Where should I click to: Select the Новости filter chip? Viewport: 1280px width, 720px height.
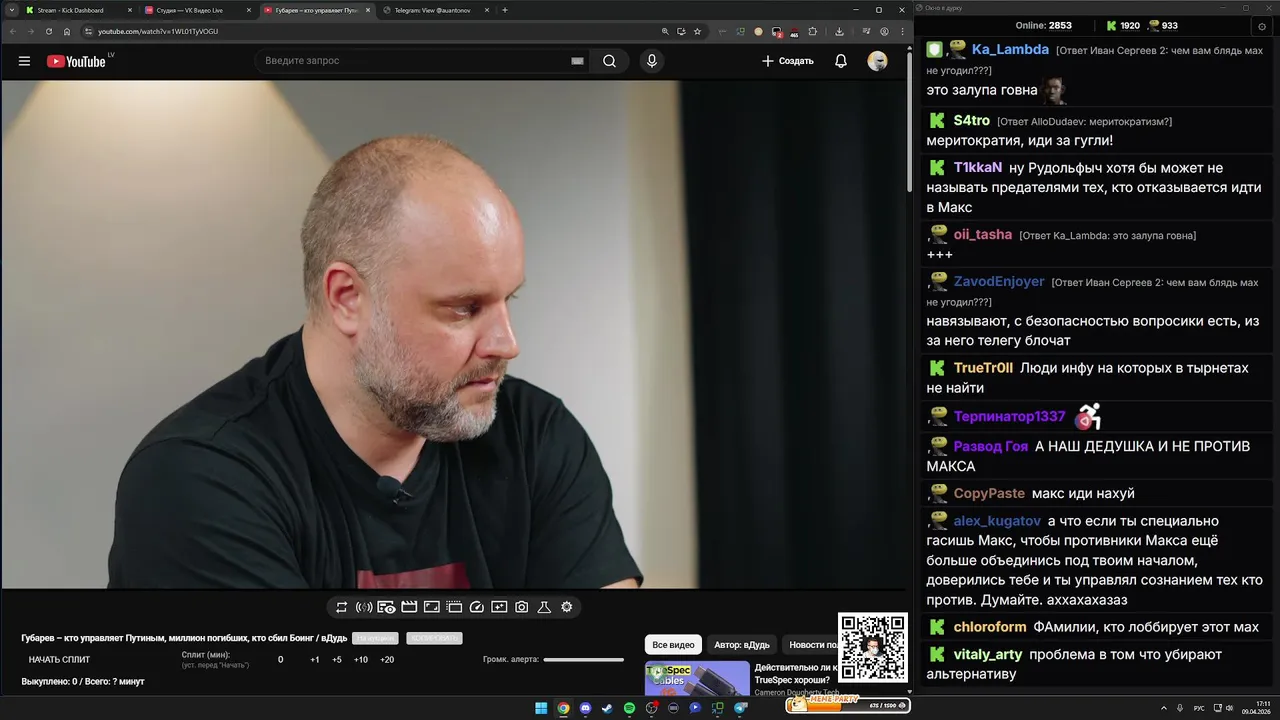(811, 645)
